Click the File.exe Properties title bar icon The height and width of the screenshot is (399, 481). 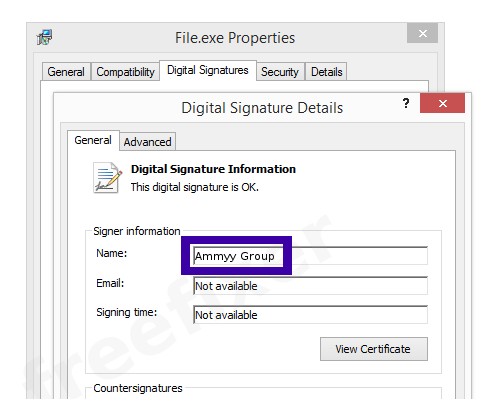44,37
